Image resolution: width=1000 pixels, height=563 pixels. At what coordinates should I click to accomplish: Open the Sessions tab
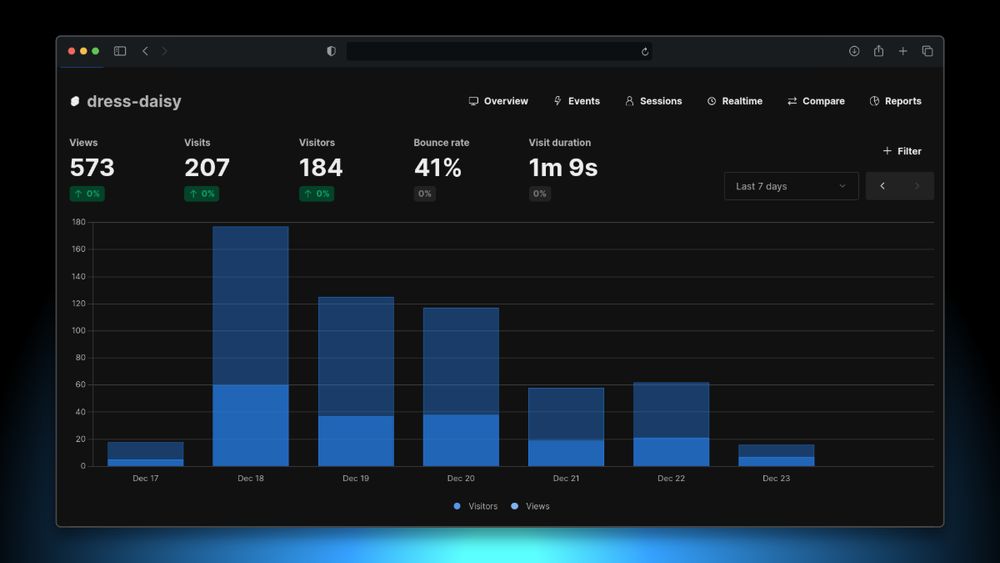653,101
